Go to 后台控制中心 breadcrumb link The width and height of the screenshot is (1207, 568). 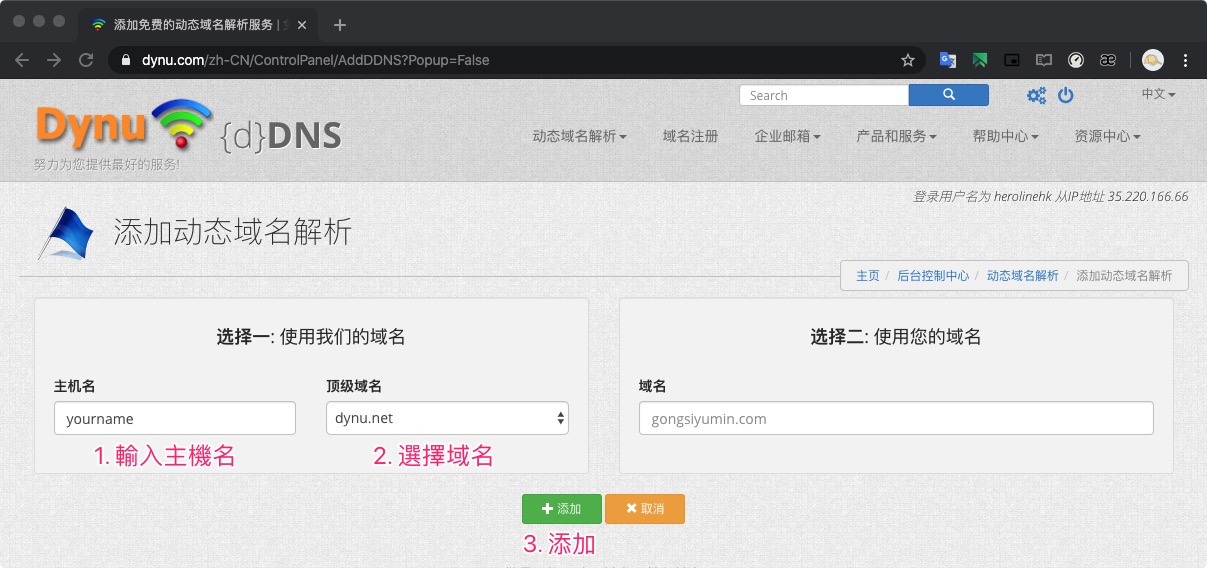[932, 276]
